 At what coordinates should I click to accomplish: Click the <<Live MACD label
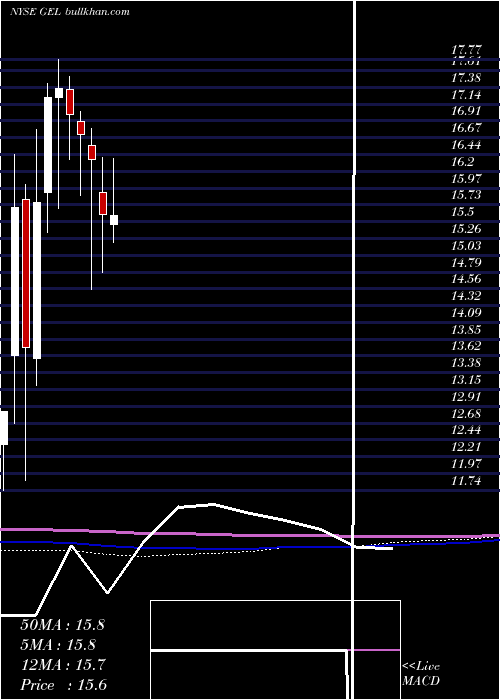[x=421, y=673]
